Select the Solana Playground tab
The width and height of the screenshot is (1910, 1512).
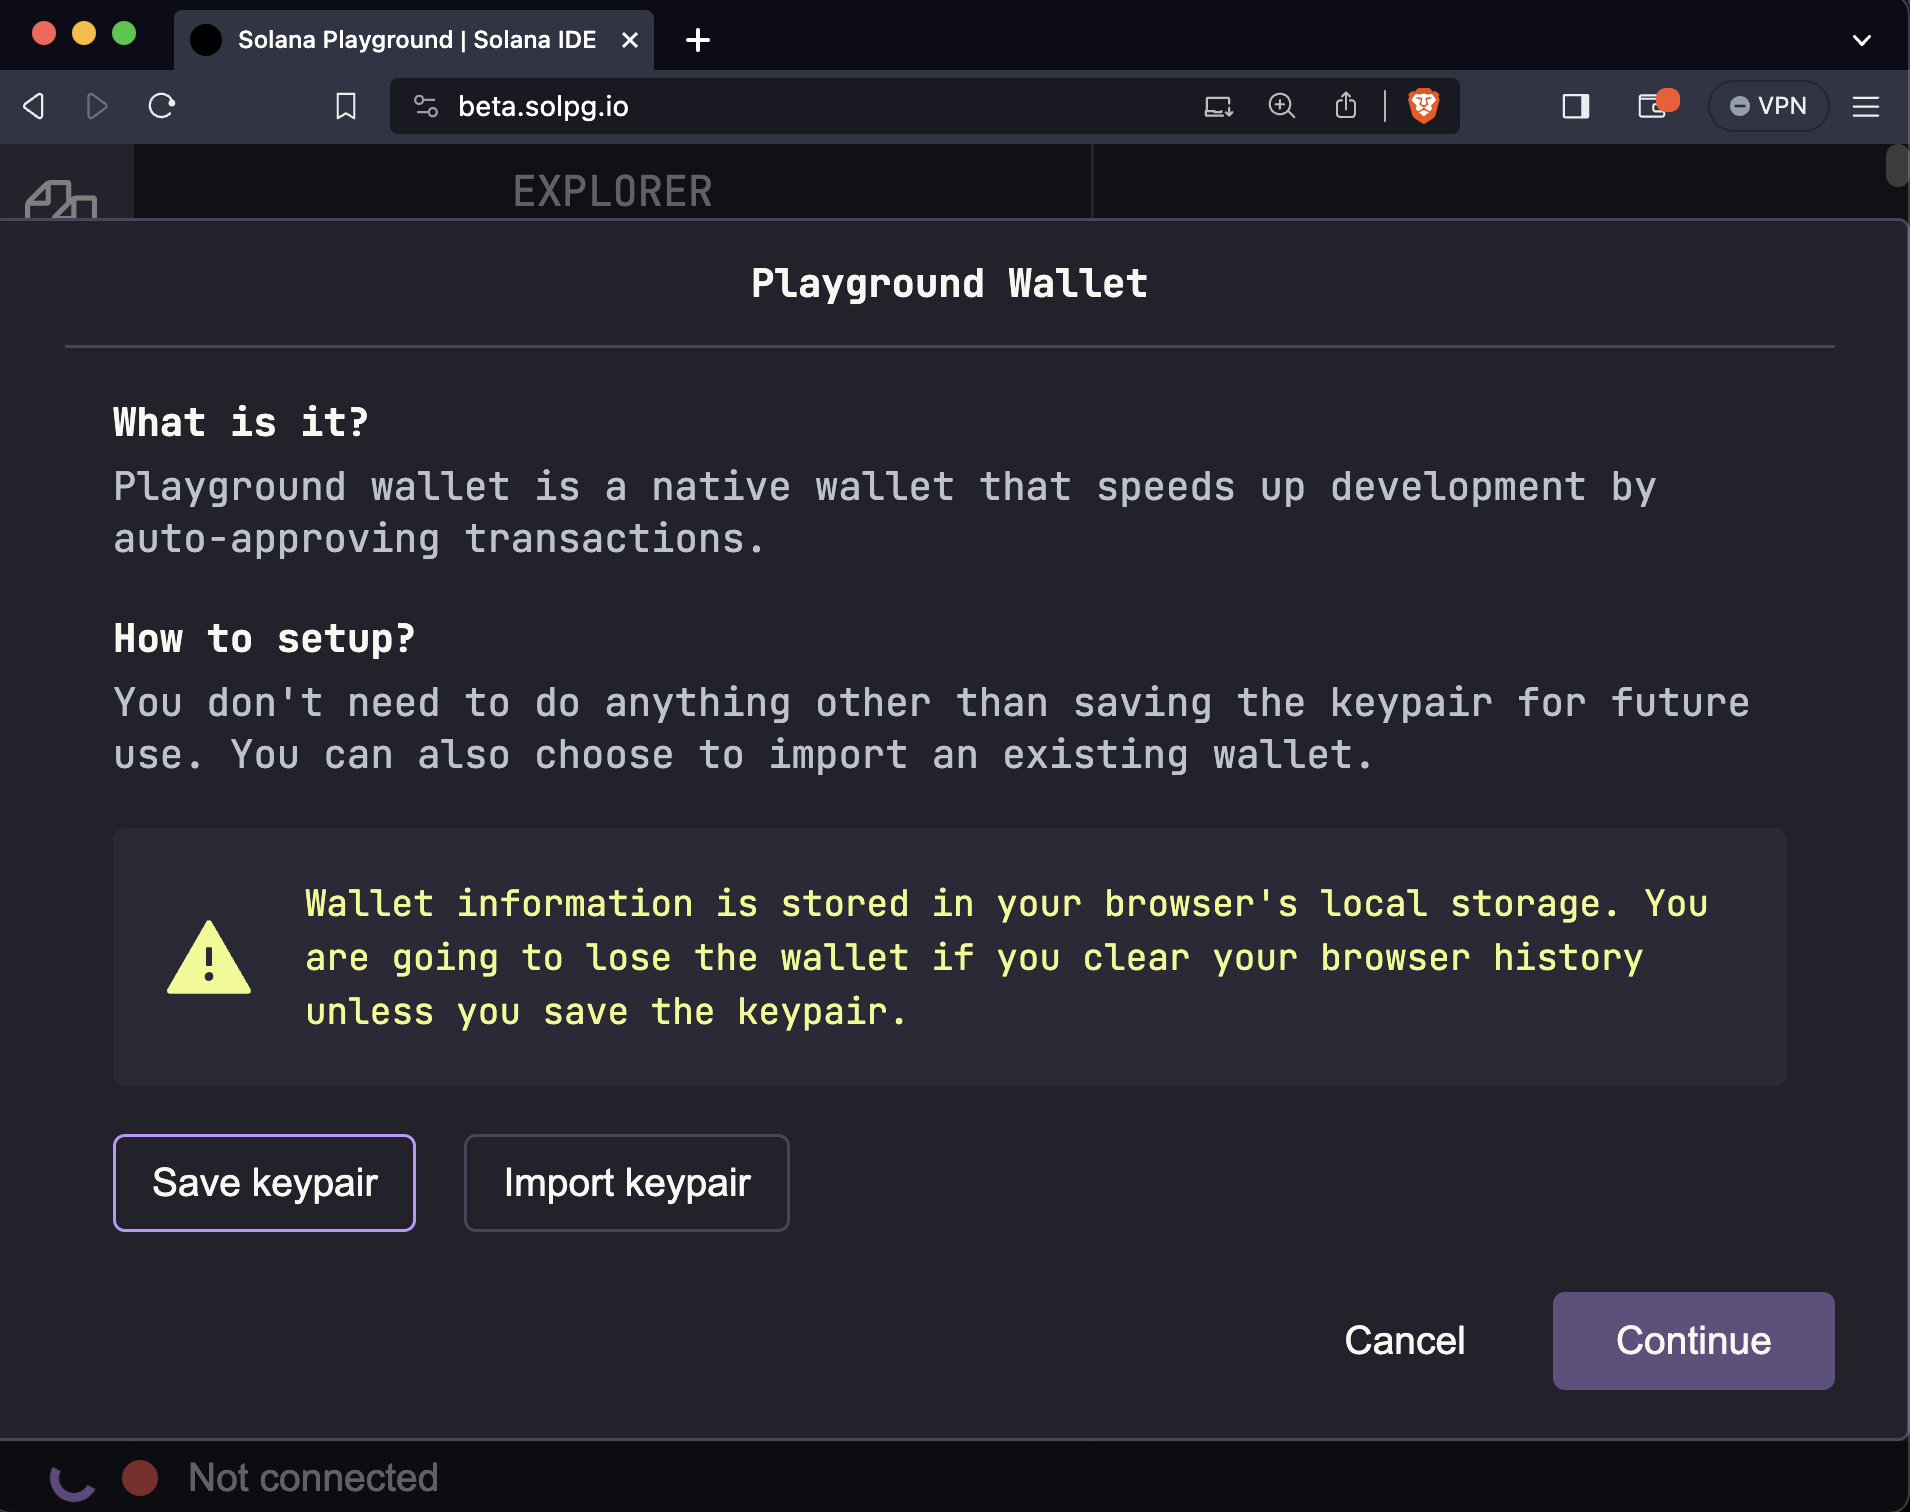[x=414, y=40]
